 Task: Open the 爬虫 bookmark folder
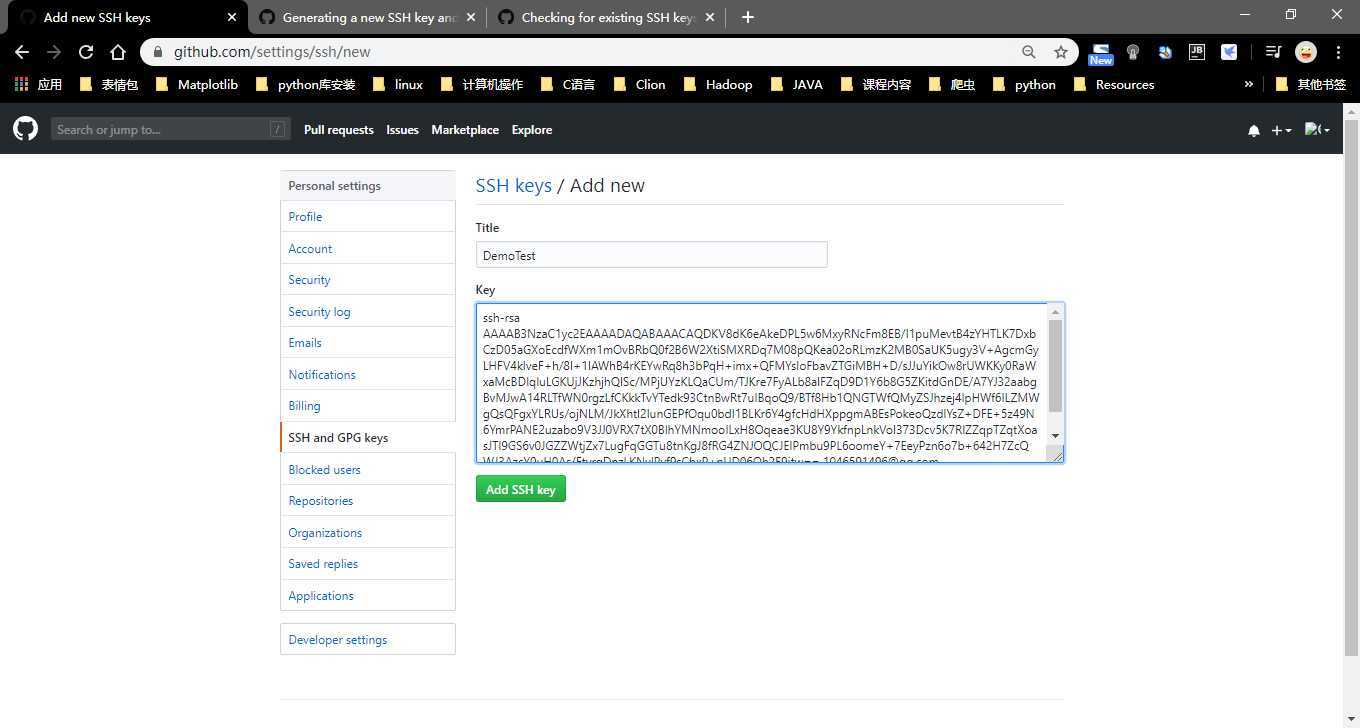tap(952, 85)
